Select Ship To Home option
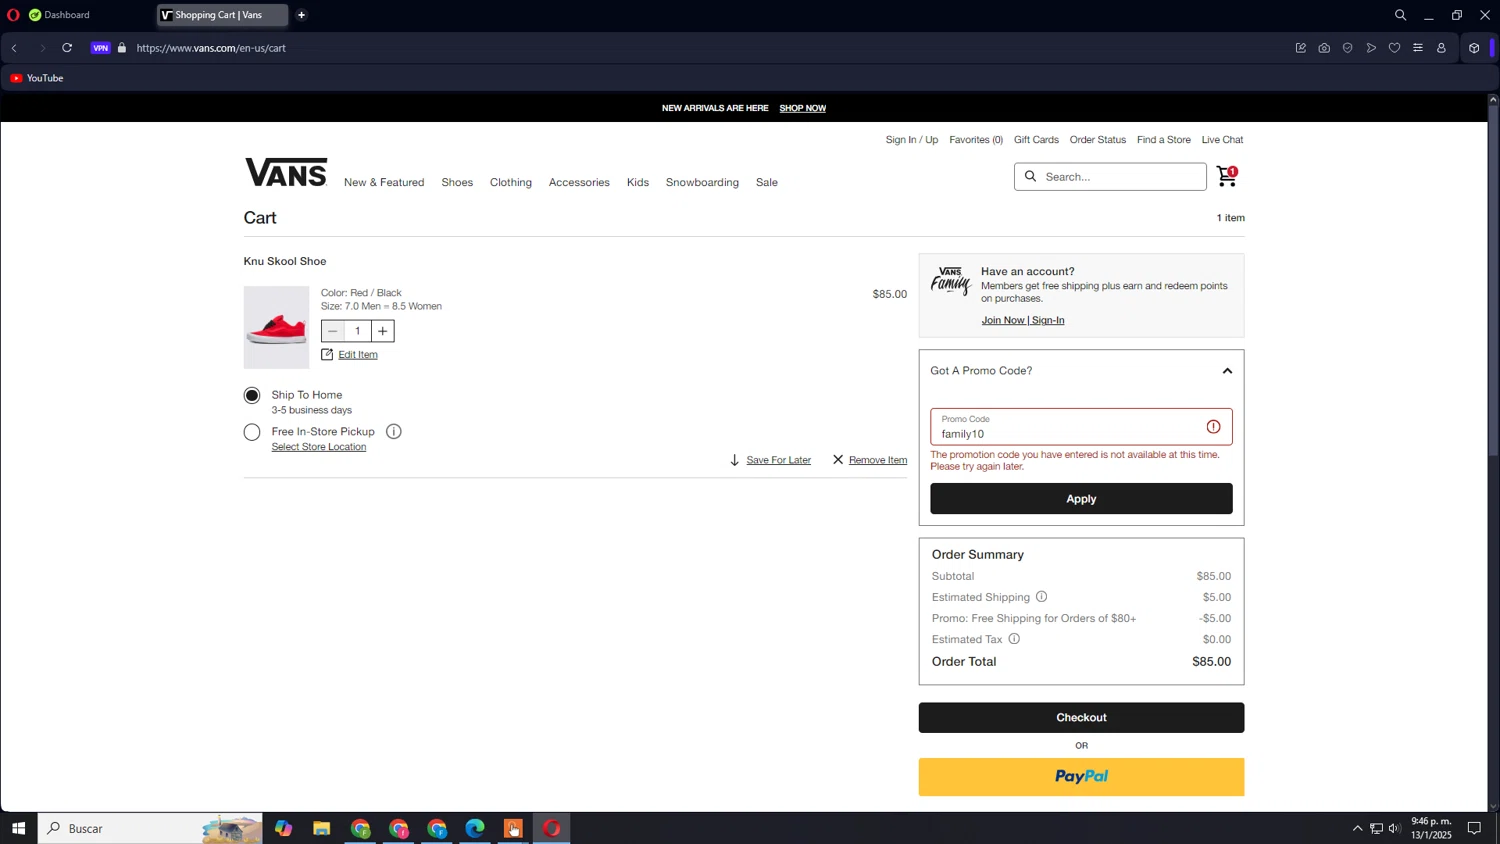This screenshot has width=1500, height=844. 252,396
